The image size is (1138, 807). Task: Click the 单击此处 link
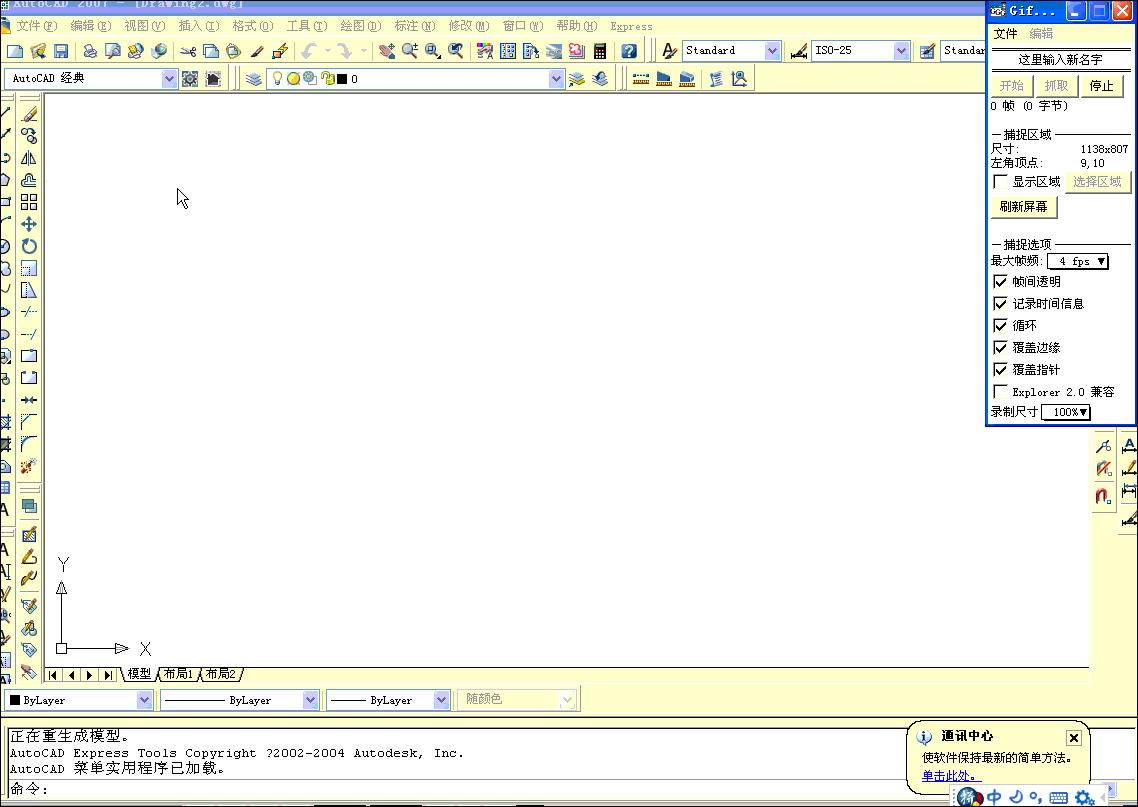(x=949, y=776)
